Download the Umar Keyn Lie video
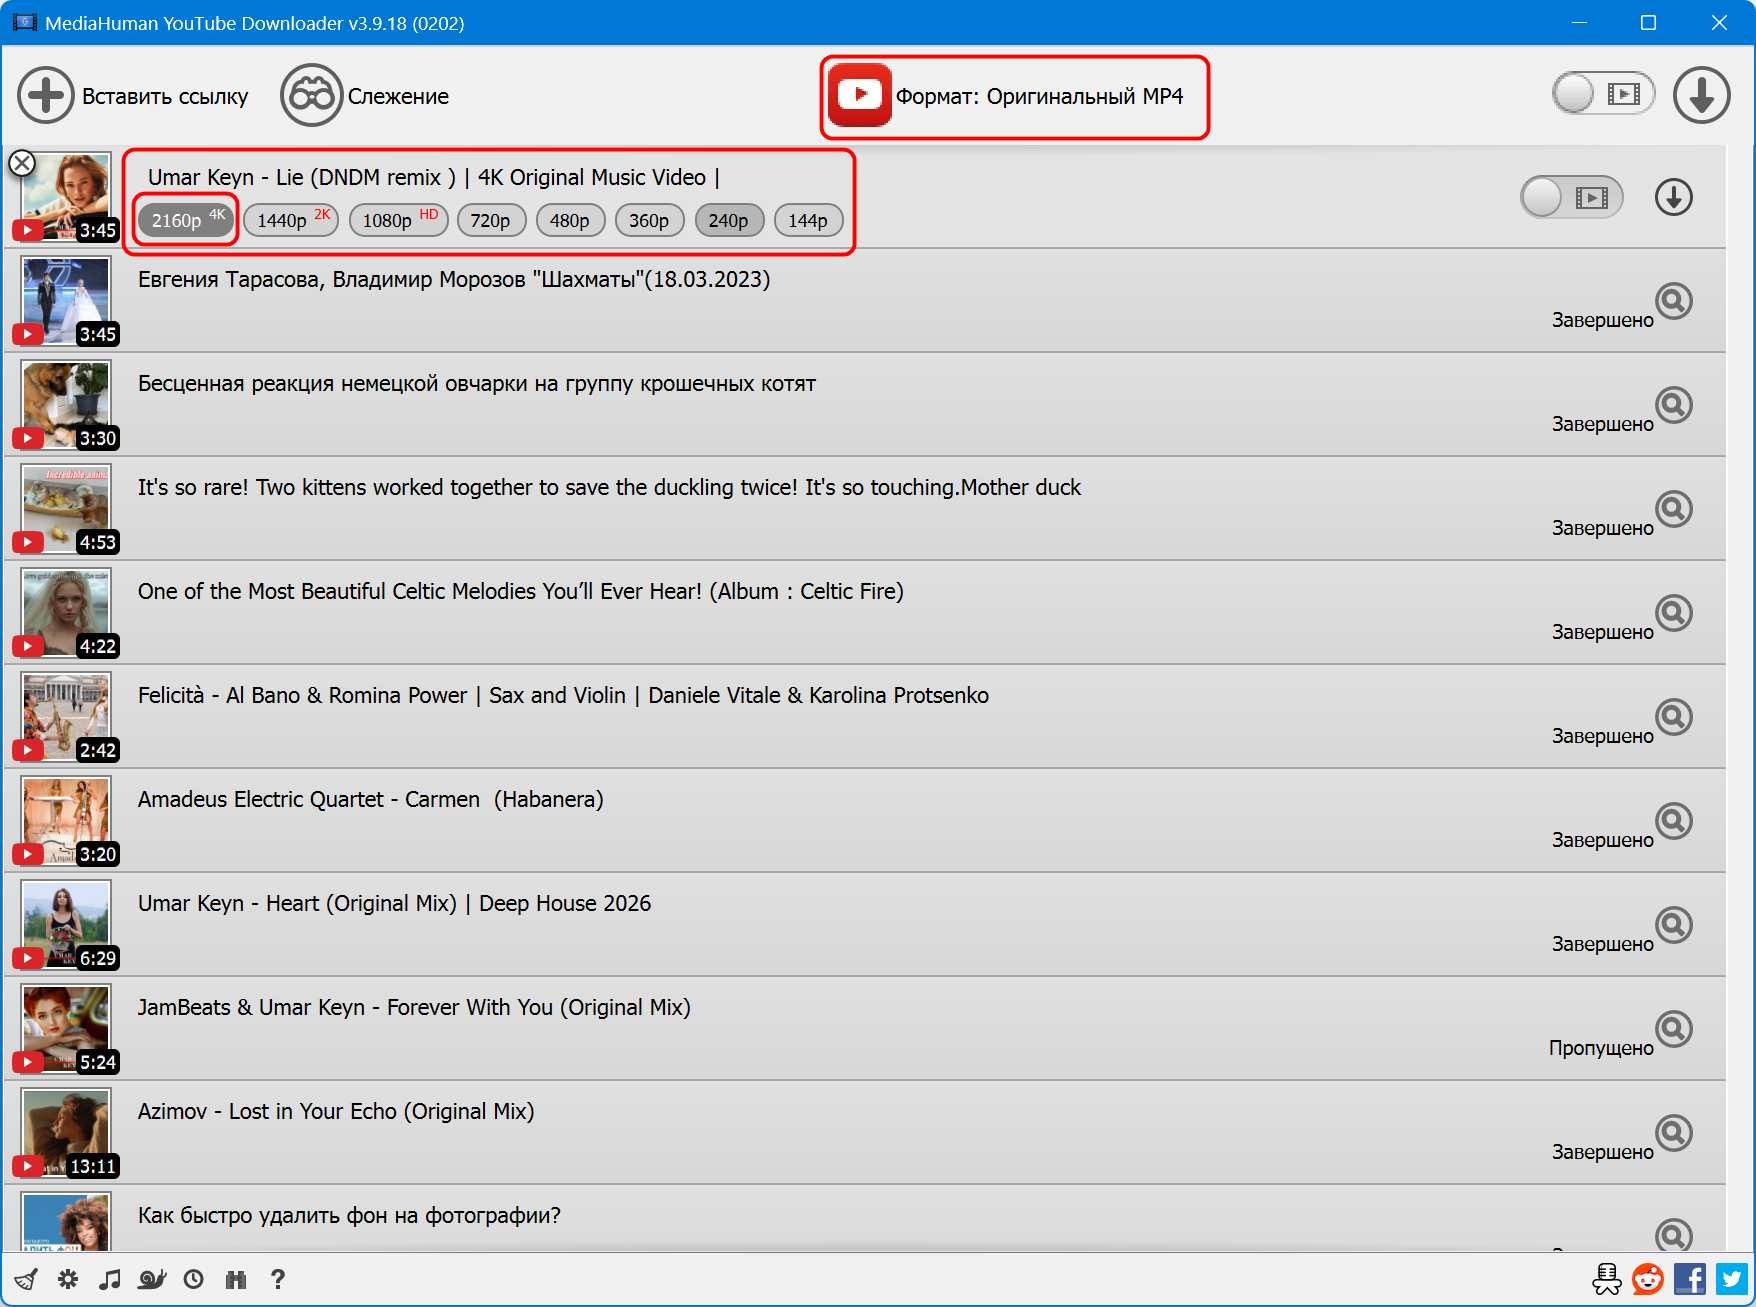The height and width of the screenshot is (1307, 1756). click(x=1673, y=197)
